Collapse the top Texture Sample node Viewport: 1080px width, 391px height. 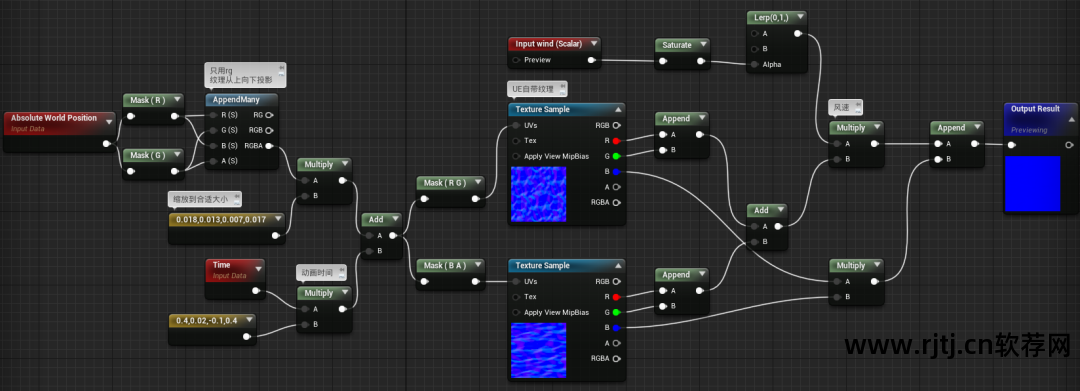pyautogui.click(x=618, y=109)
